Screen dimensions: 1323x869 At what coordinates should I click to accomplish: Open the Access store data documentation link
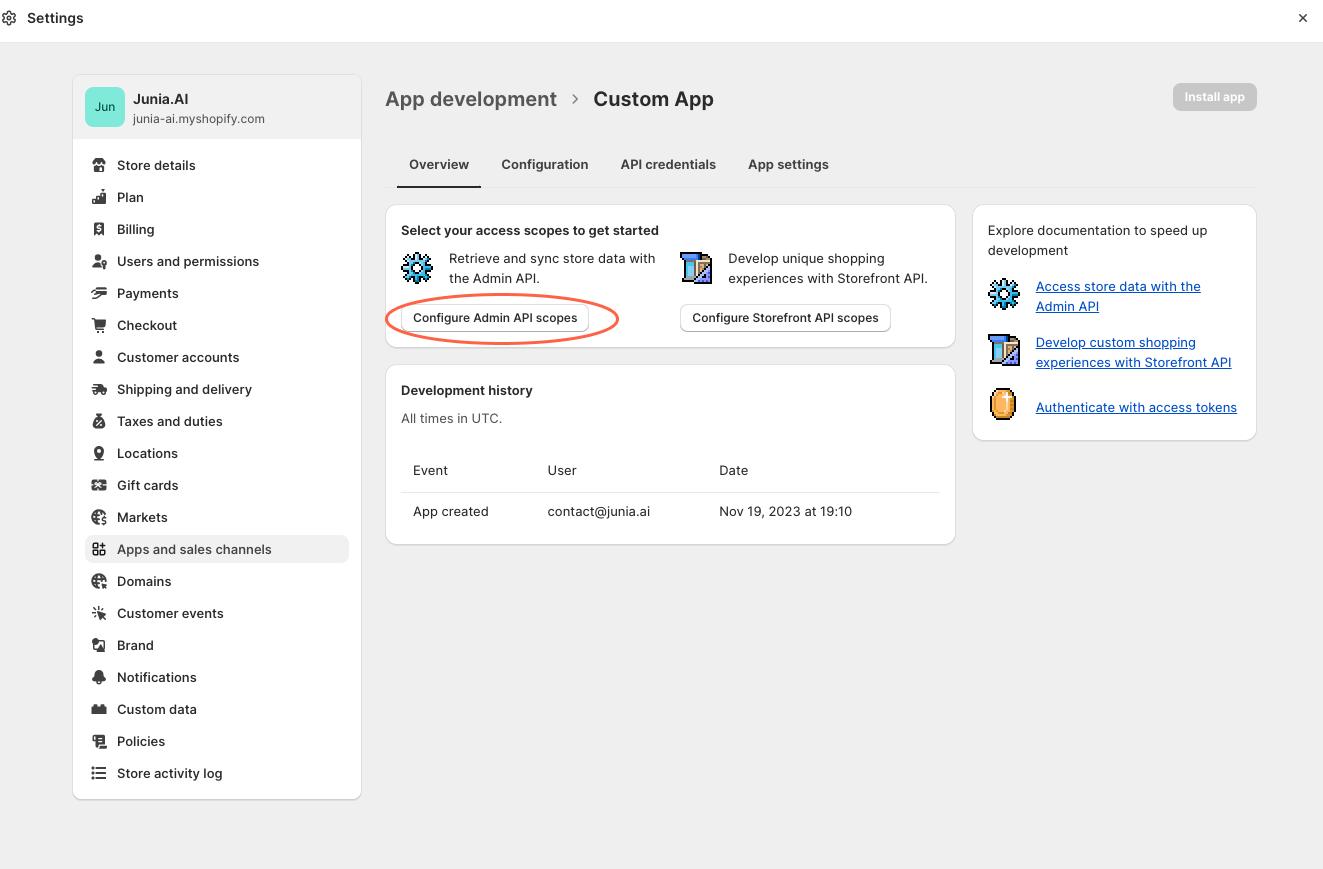[x=1117, y=296]
